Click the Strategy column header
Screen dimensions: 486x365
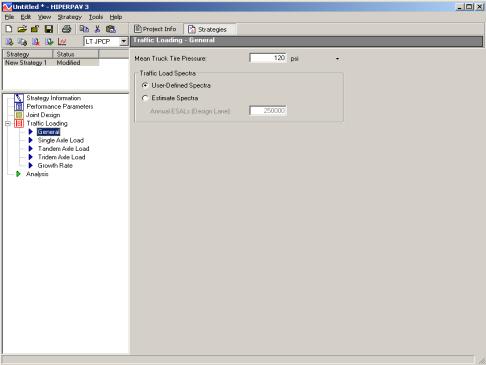[x=28, y=54]
